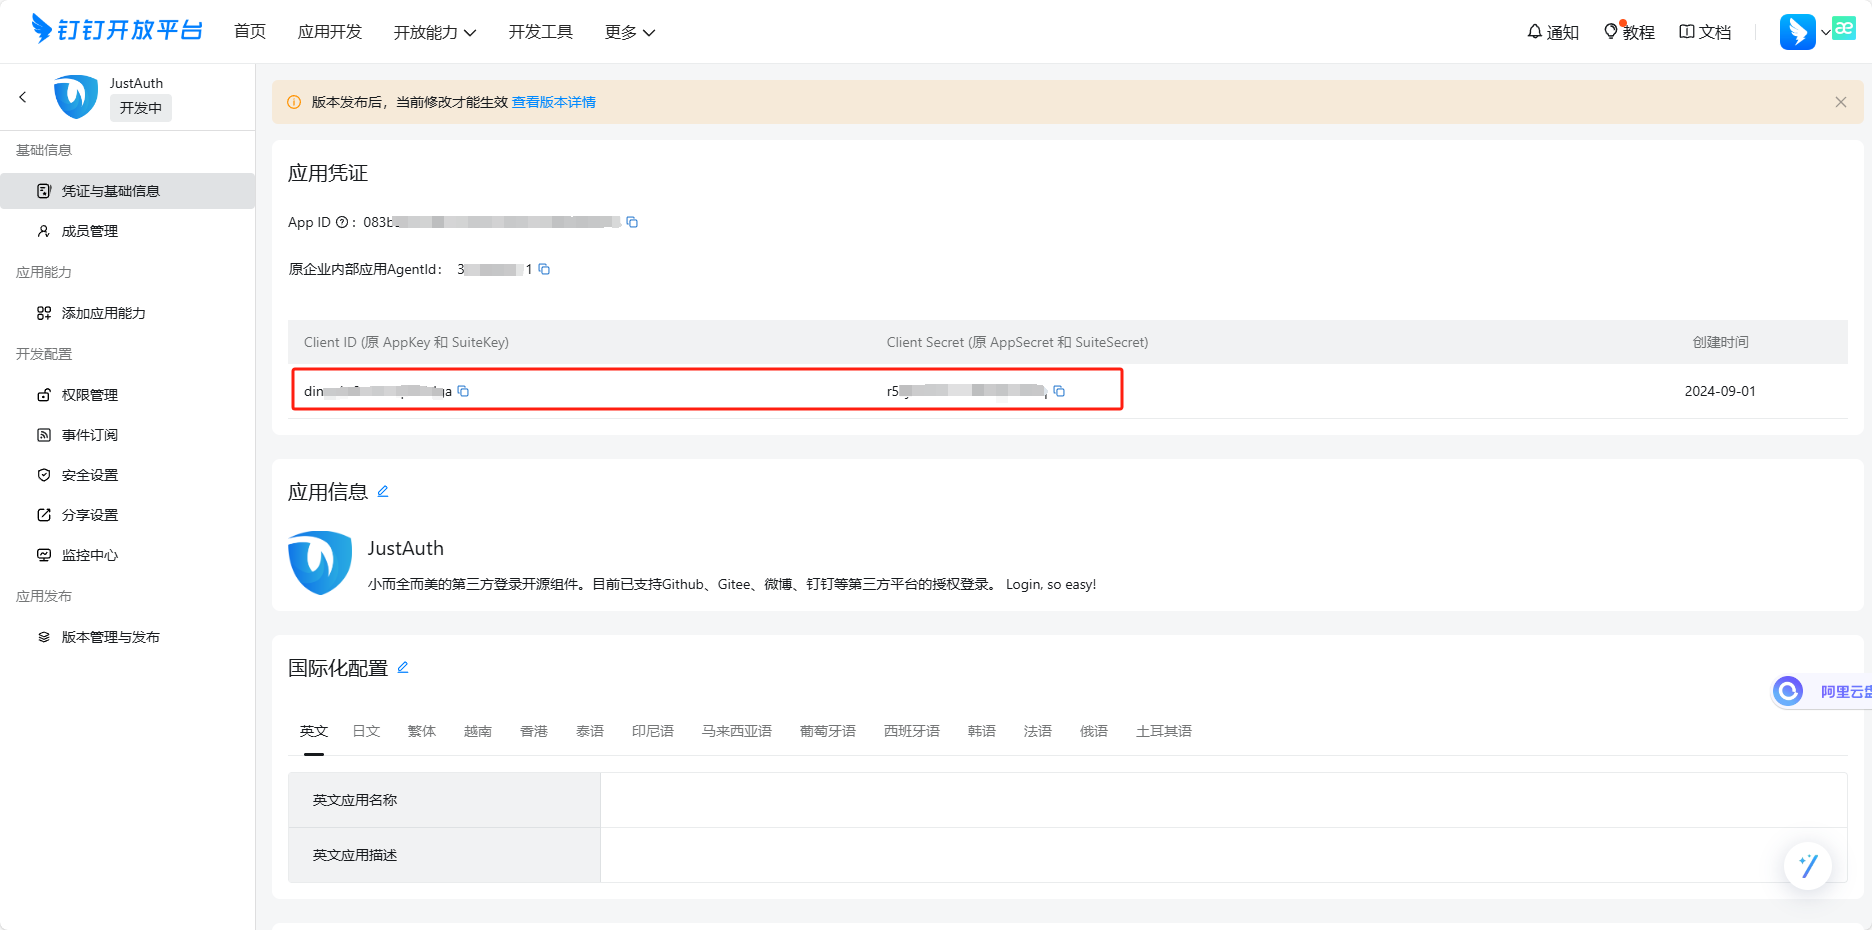
Task: Select 凭证与基础信息 in sidebar
Action: (128, 191)
